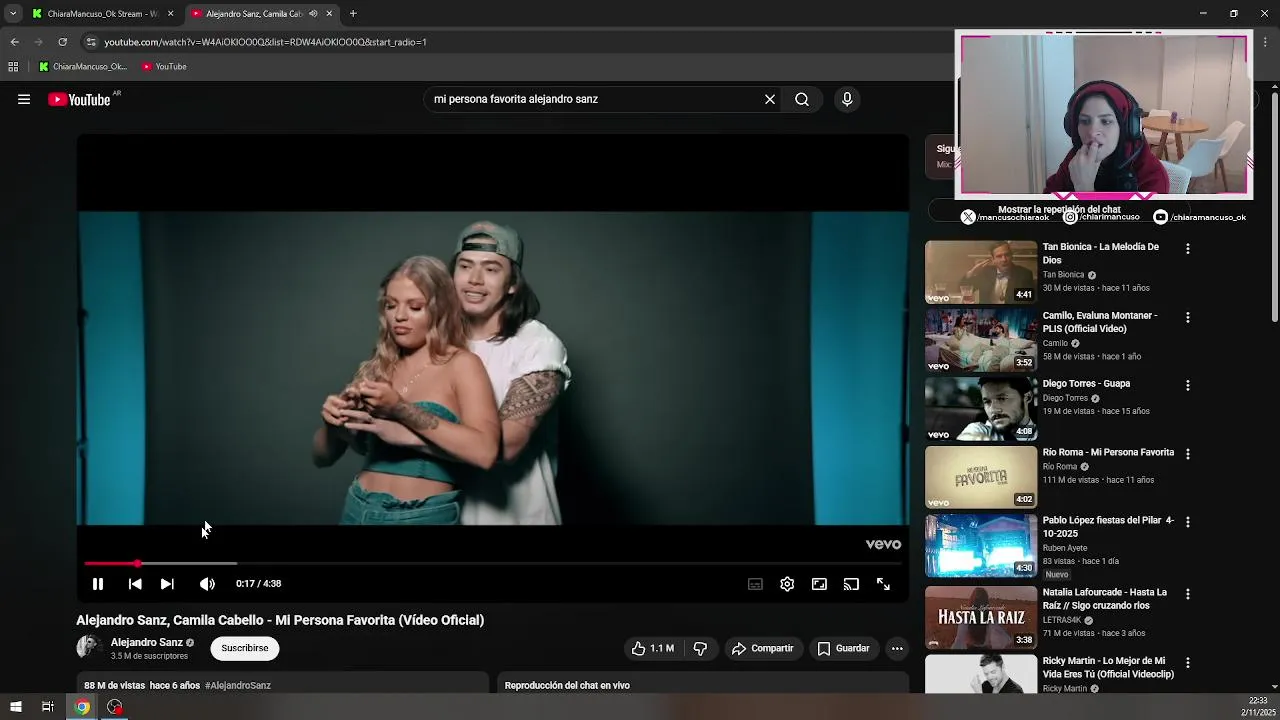This screenshot has width=1280, height=720.
Task: Run search with the magnifier button
Action: tap(802, 99)
